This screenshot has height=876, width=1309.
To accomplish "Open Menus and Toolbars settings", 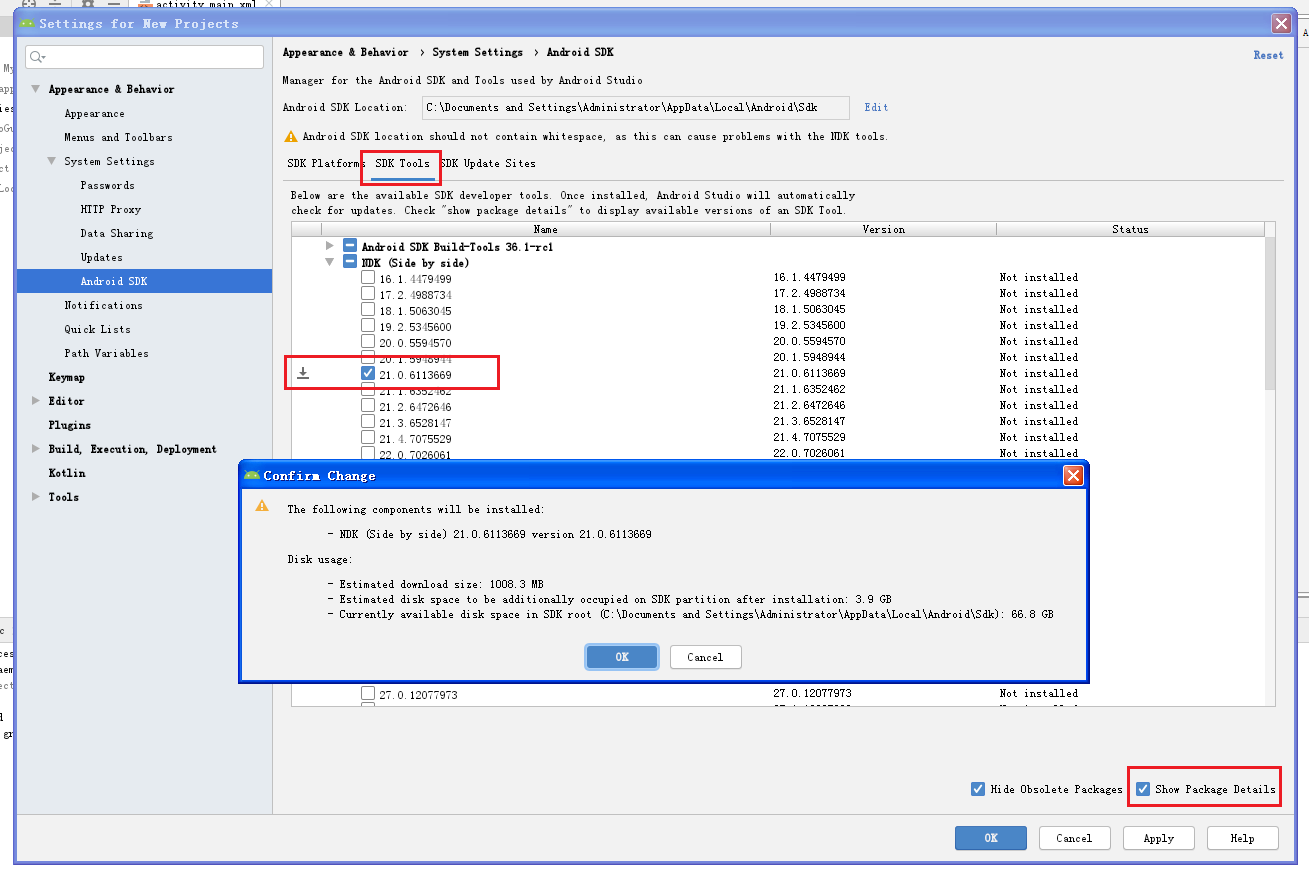I will (x=118, y=137).
